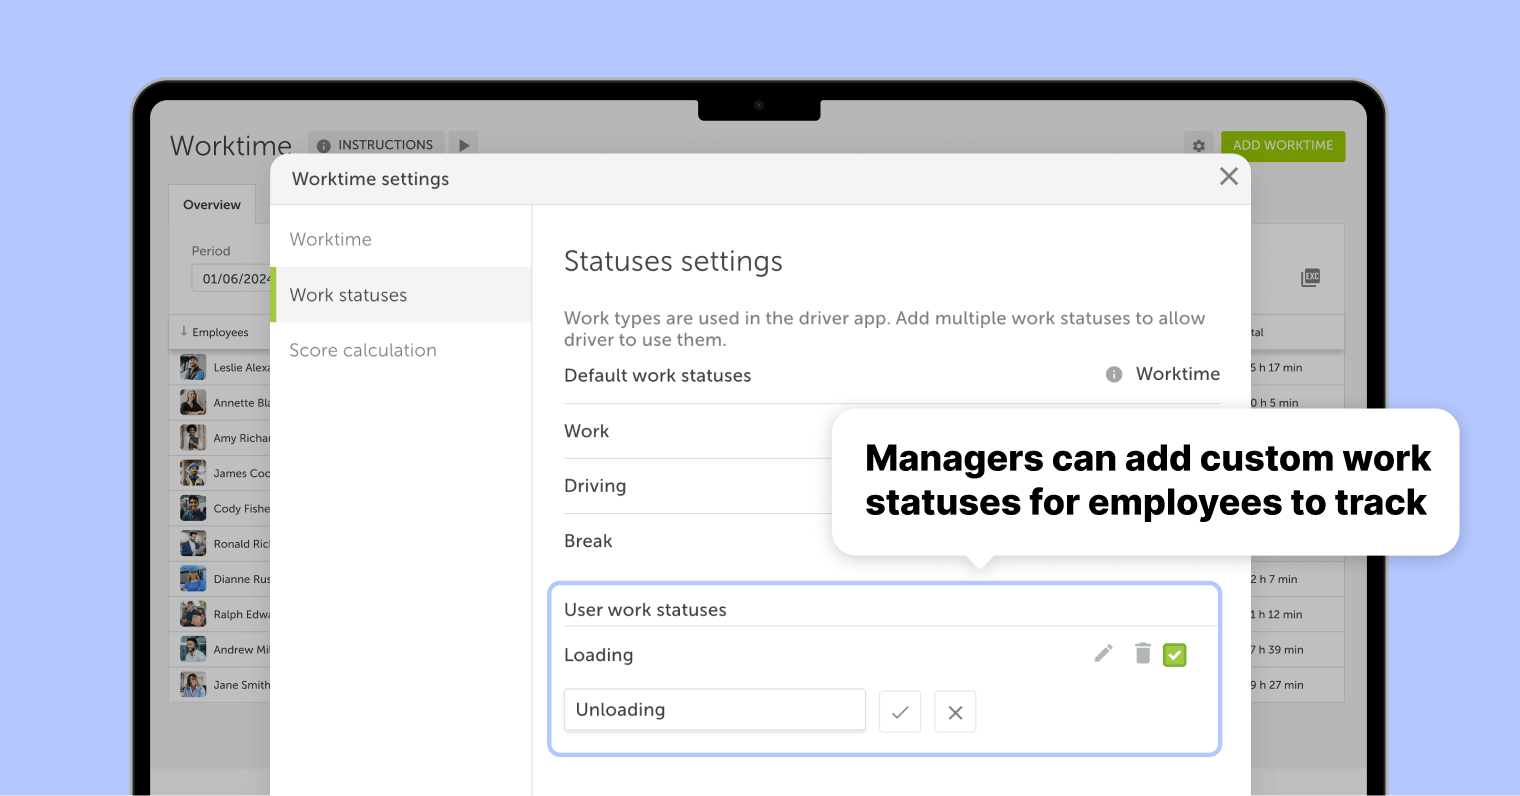Click inside the Unloading text field

pyautogui.click(x=714, y=709)
